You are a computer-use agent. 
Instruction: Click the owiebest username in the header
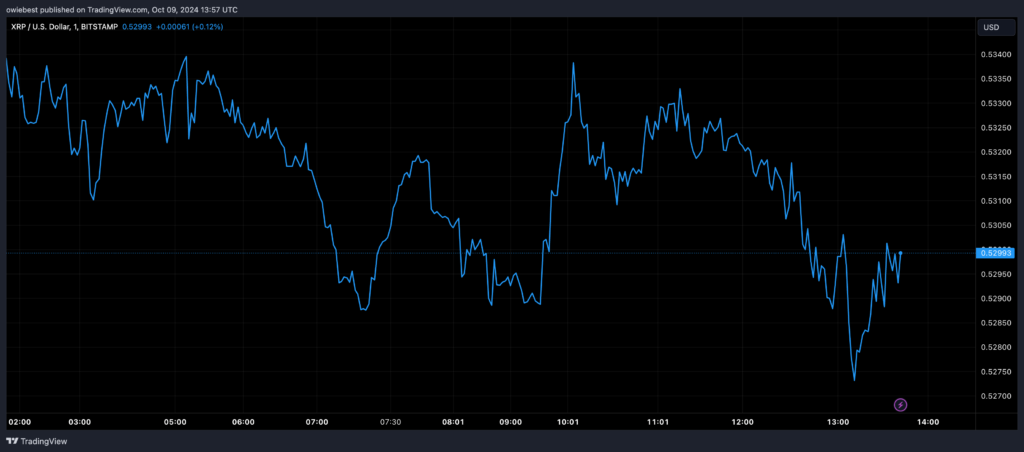coord(23,8)
